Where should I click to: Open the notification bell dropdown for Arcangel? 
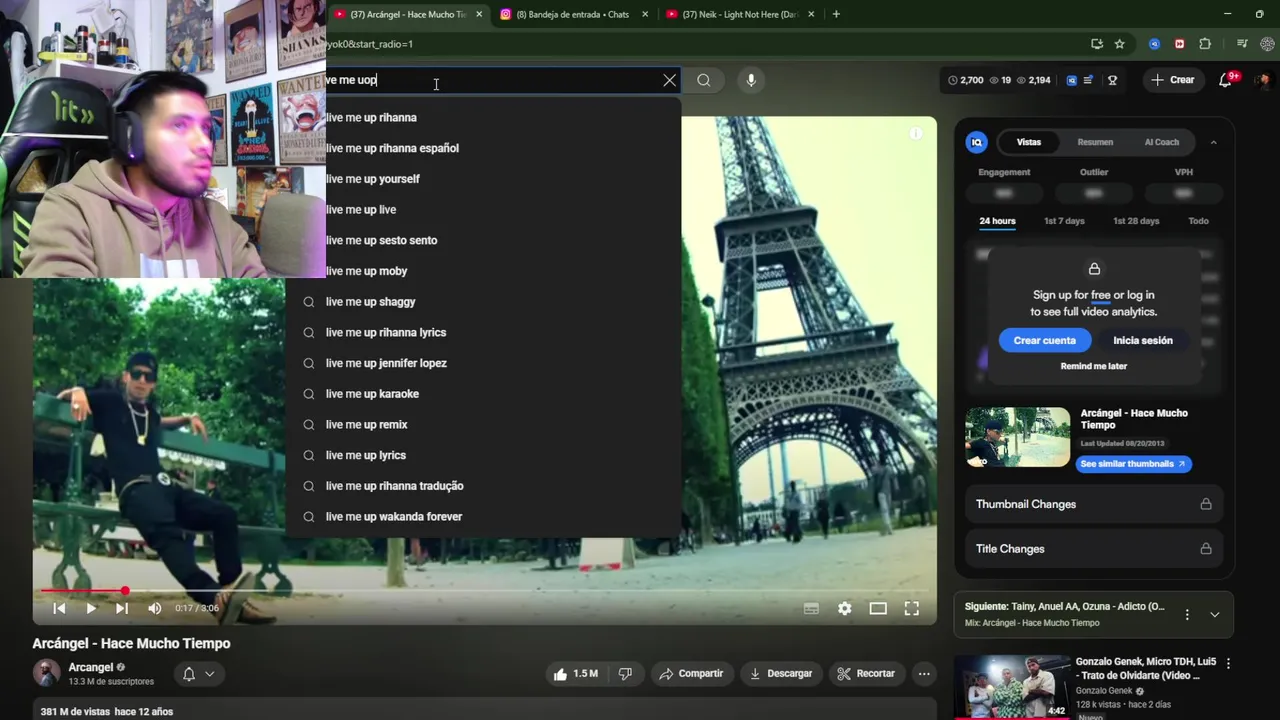coord(198,674)
